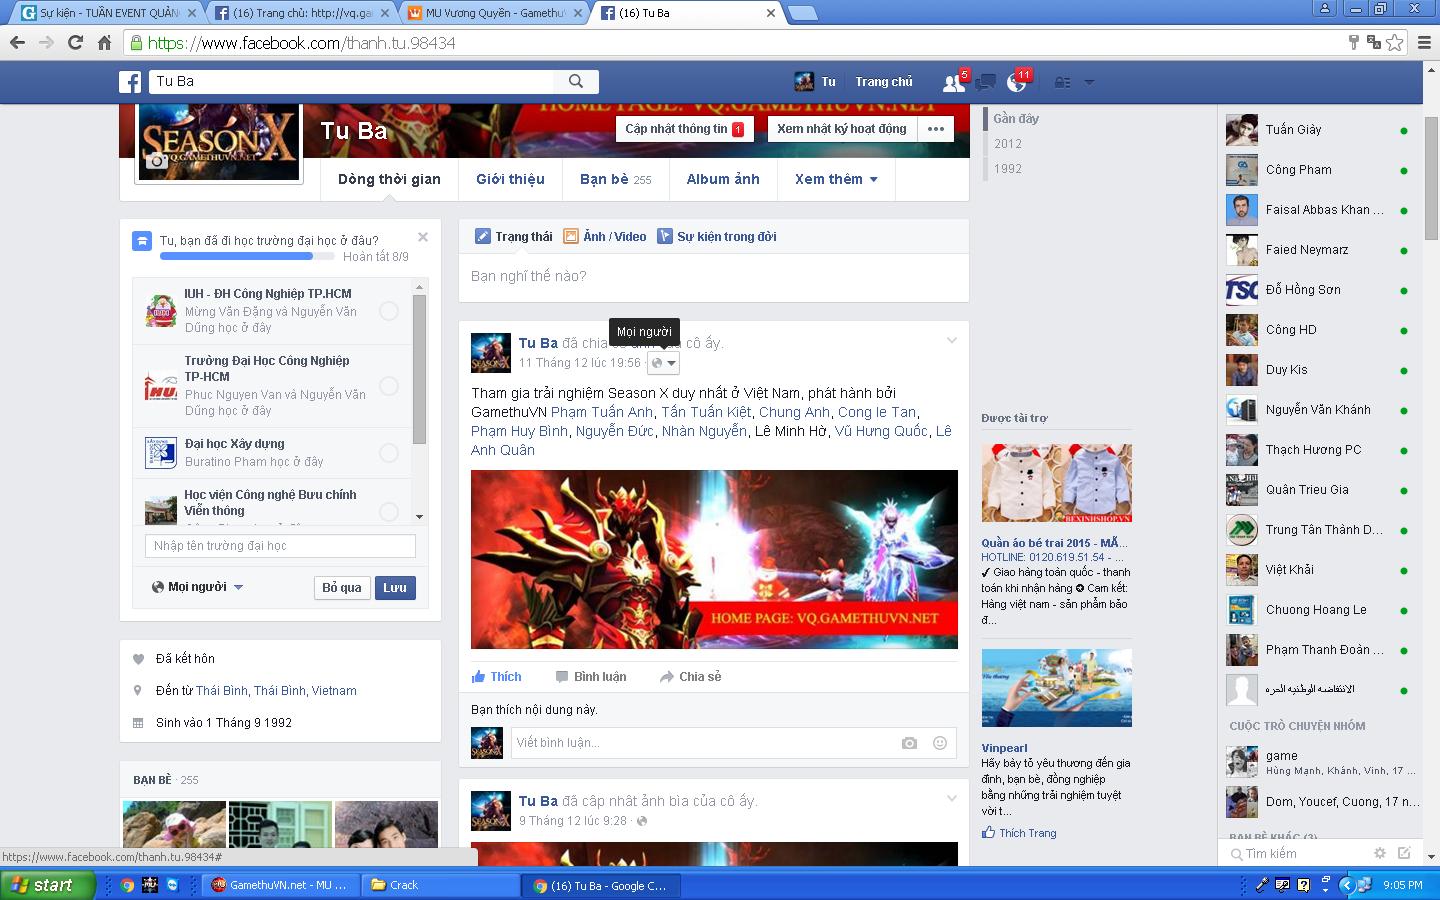1440x900 pixels.
Task: Open chat settings gear icon
Action: point(1380,853)
